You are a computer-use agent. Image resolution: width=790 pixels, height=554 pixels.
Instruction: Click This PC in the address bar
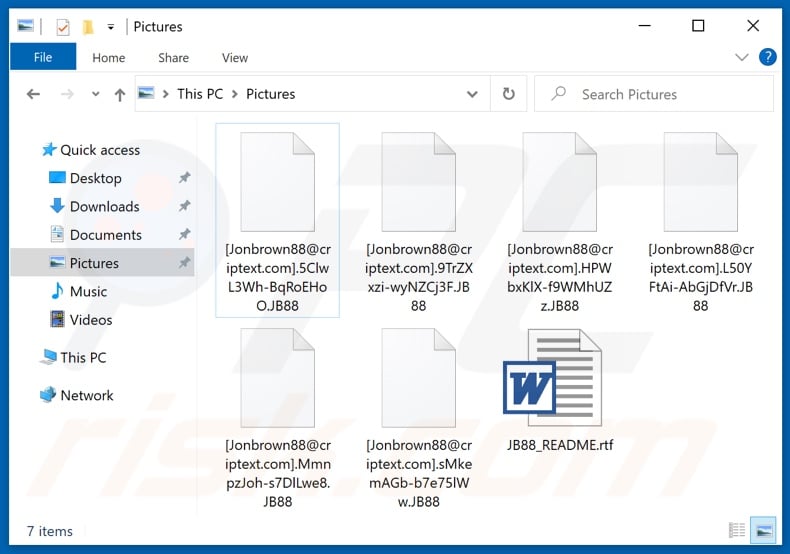click(200, 94)
